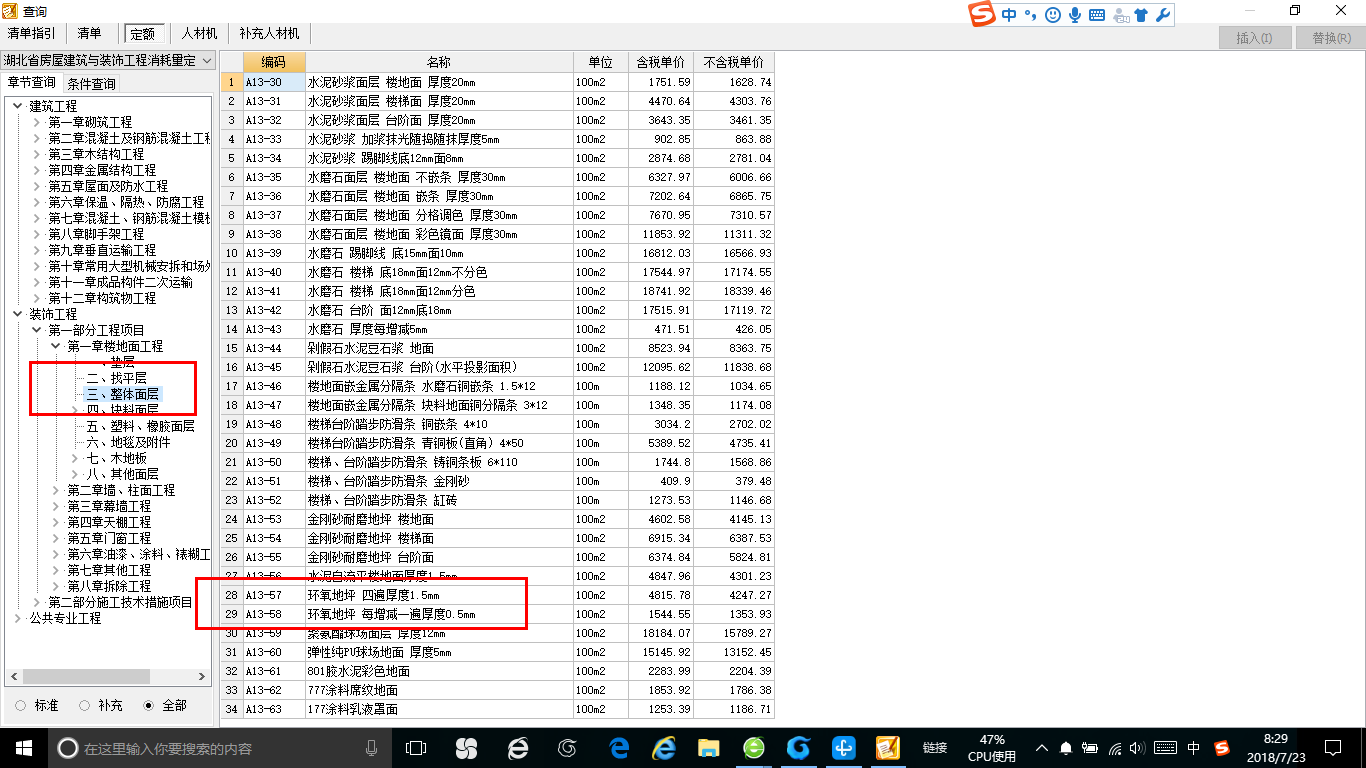Click the 含税单价 column header

point(660,62)
